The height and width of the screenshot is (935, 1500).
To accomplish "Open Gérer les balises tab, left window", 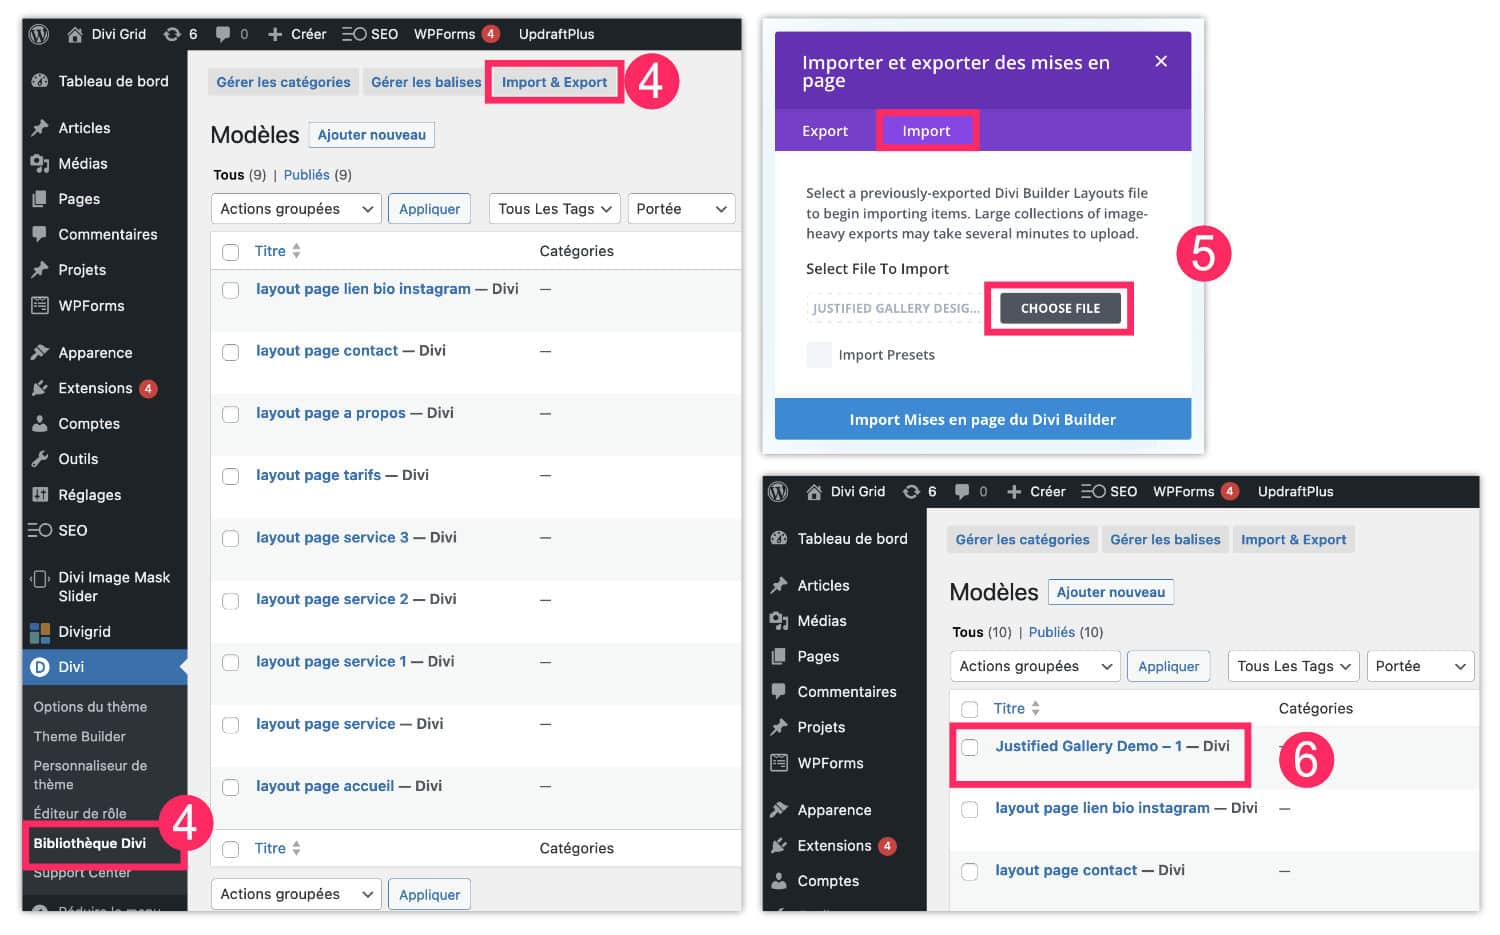I will [x=426, y=82].
